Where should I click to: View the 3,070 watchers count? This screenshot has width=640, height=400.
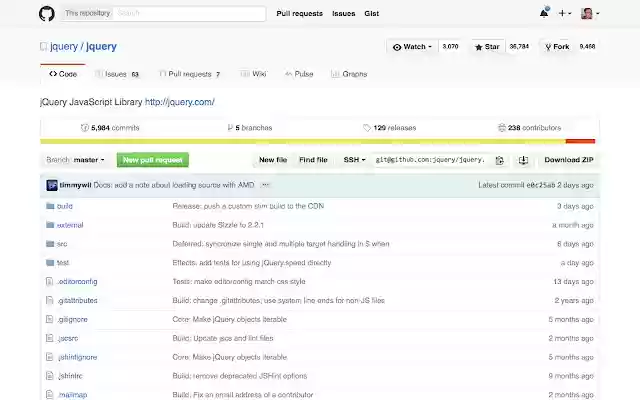point(450,47)
